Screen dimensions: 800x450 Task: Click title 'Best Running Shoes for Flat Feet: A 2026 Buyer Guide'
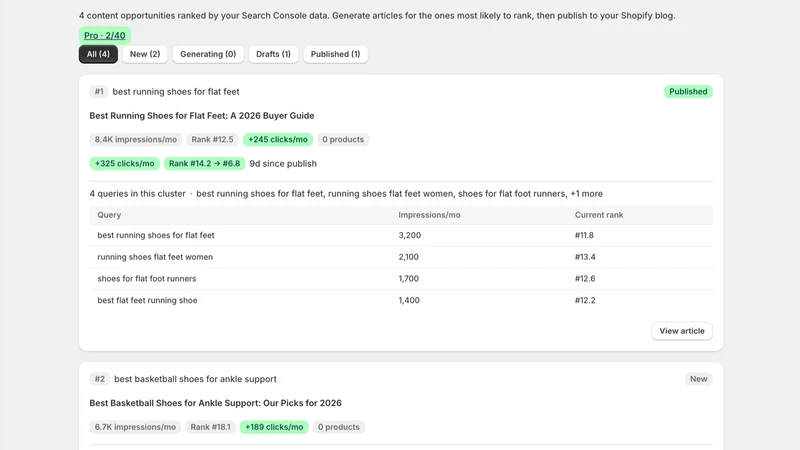[x=202, y=115]
